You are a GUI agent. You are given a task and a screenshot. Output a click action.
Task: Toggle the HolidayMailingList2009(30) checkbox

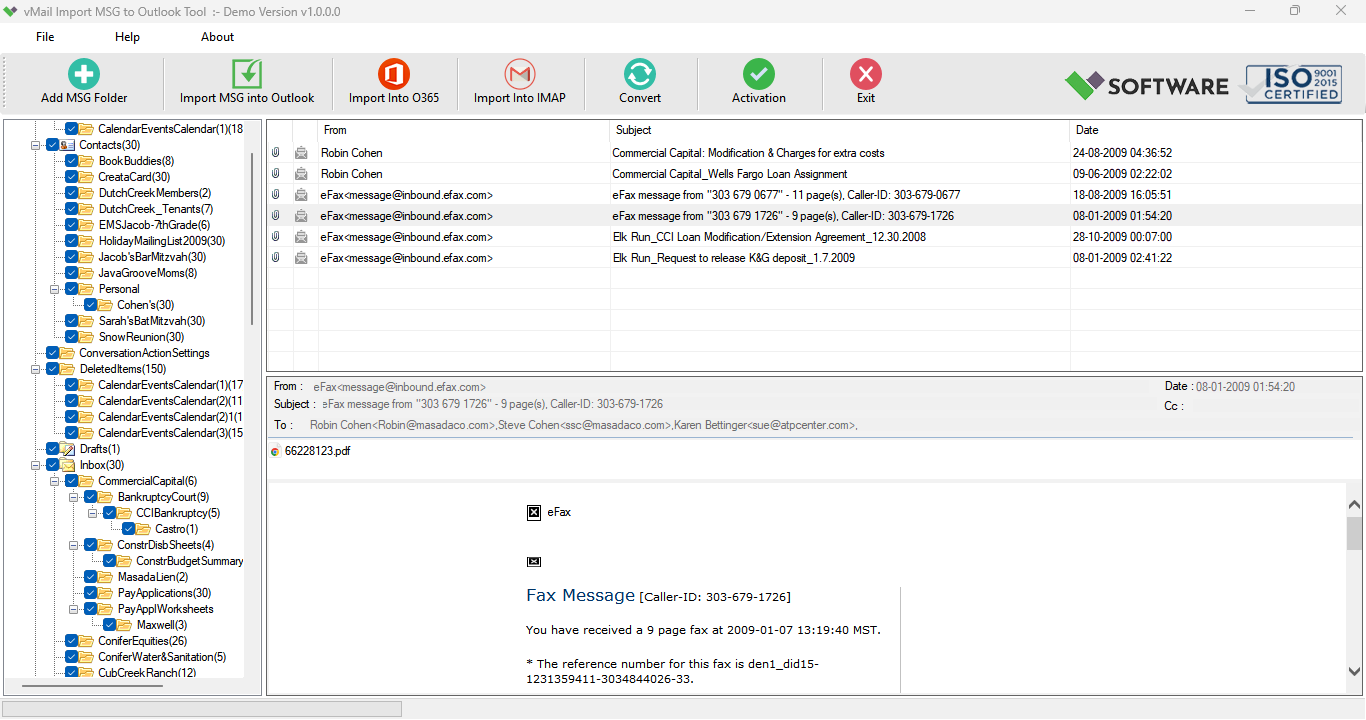[72, 241]
